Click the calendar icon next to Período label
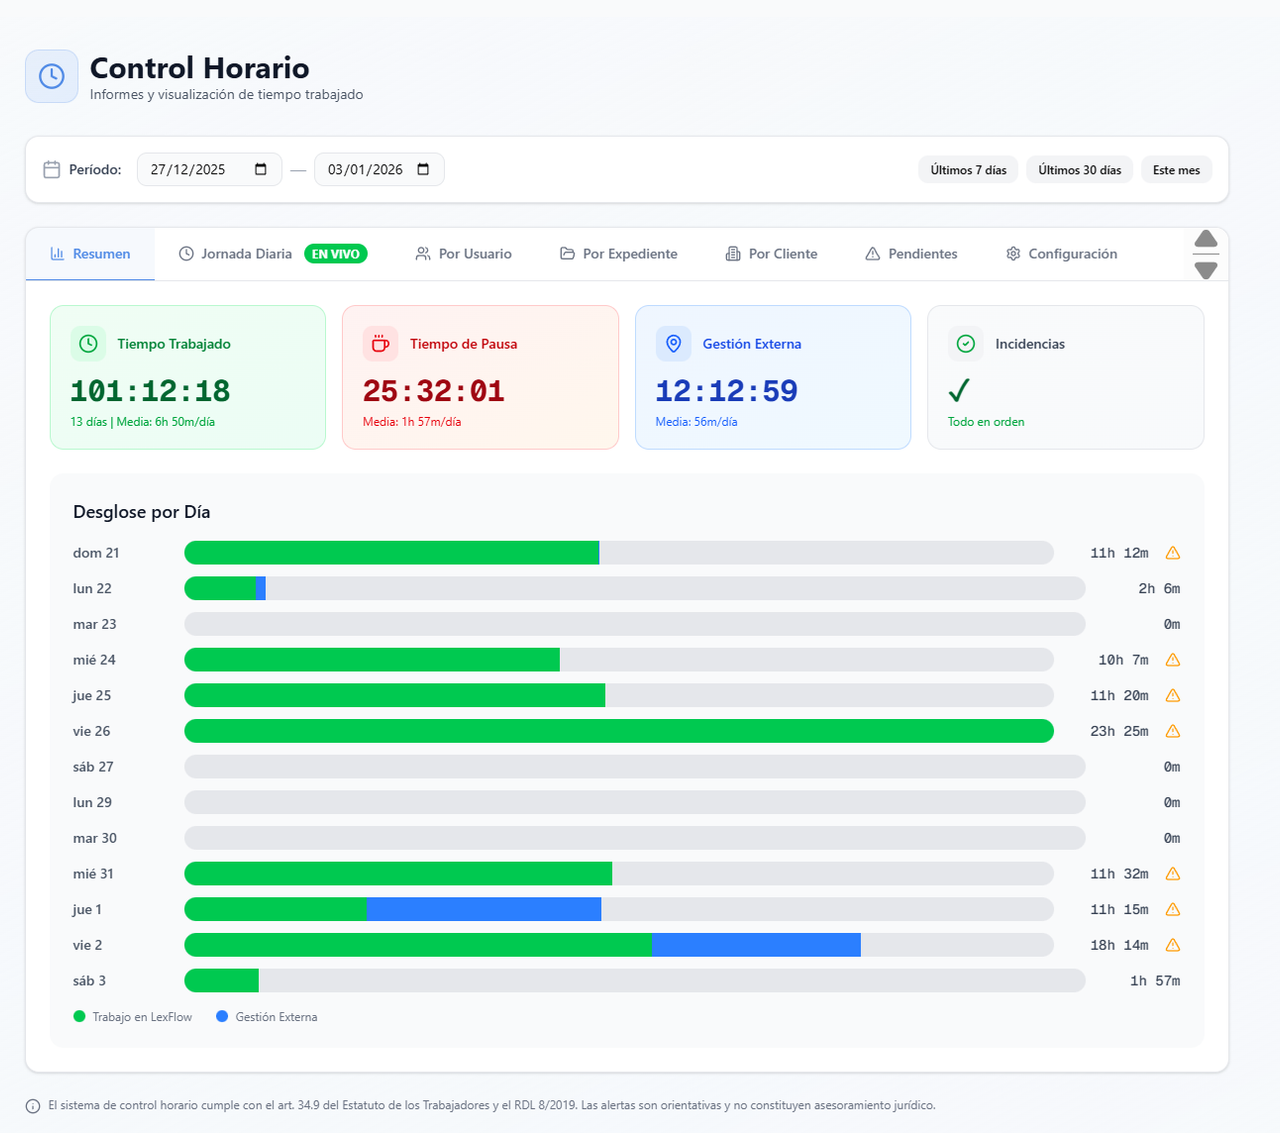The image size is (1280, 1133). point(51,169)
